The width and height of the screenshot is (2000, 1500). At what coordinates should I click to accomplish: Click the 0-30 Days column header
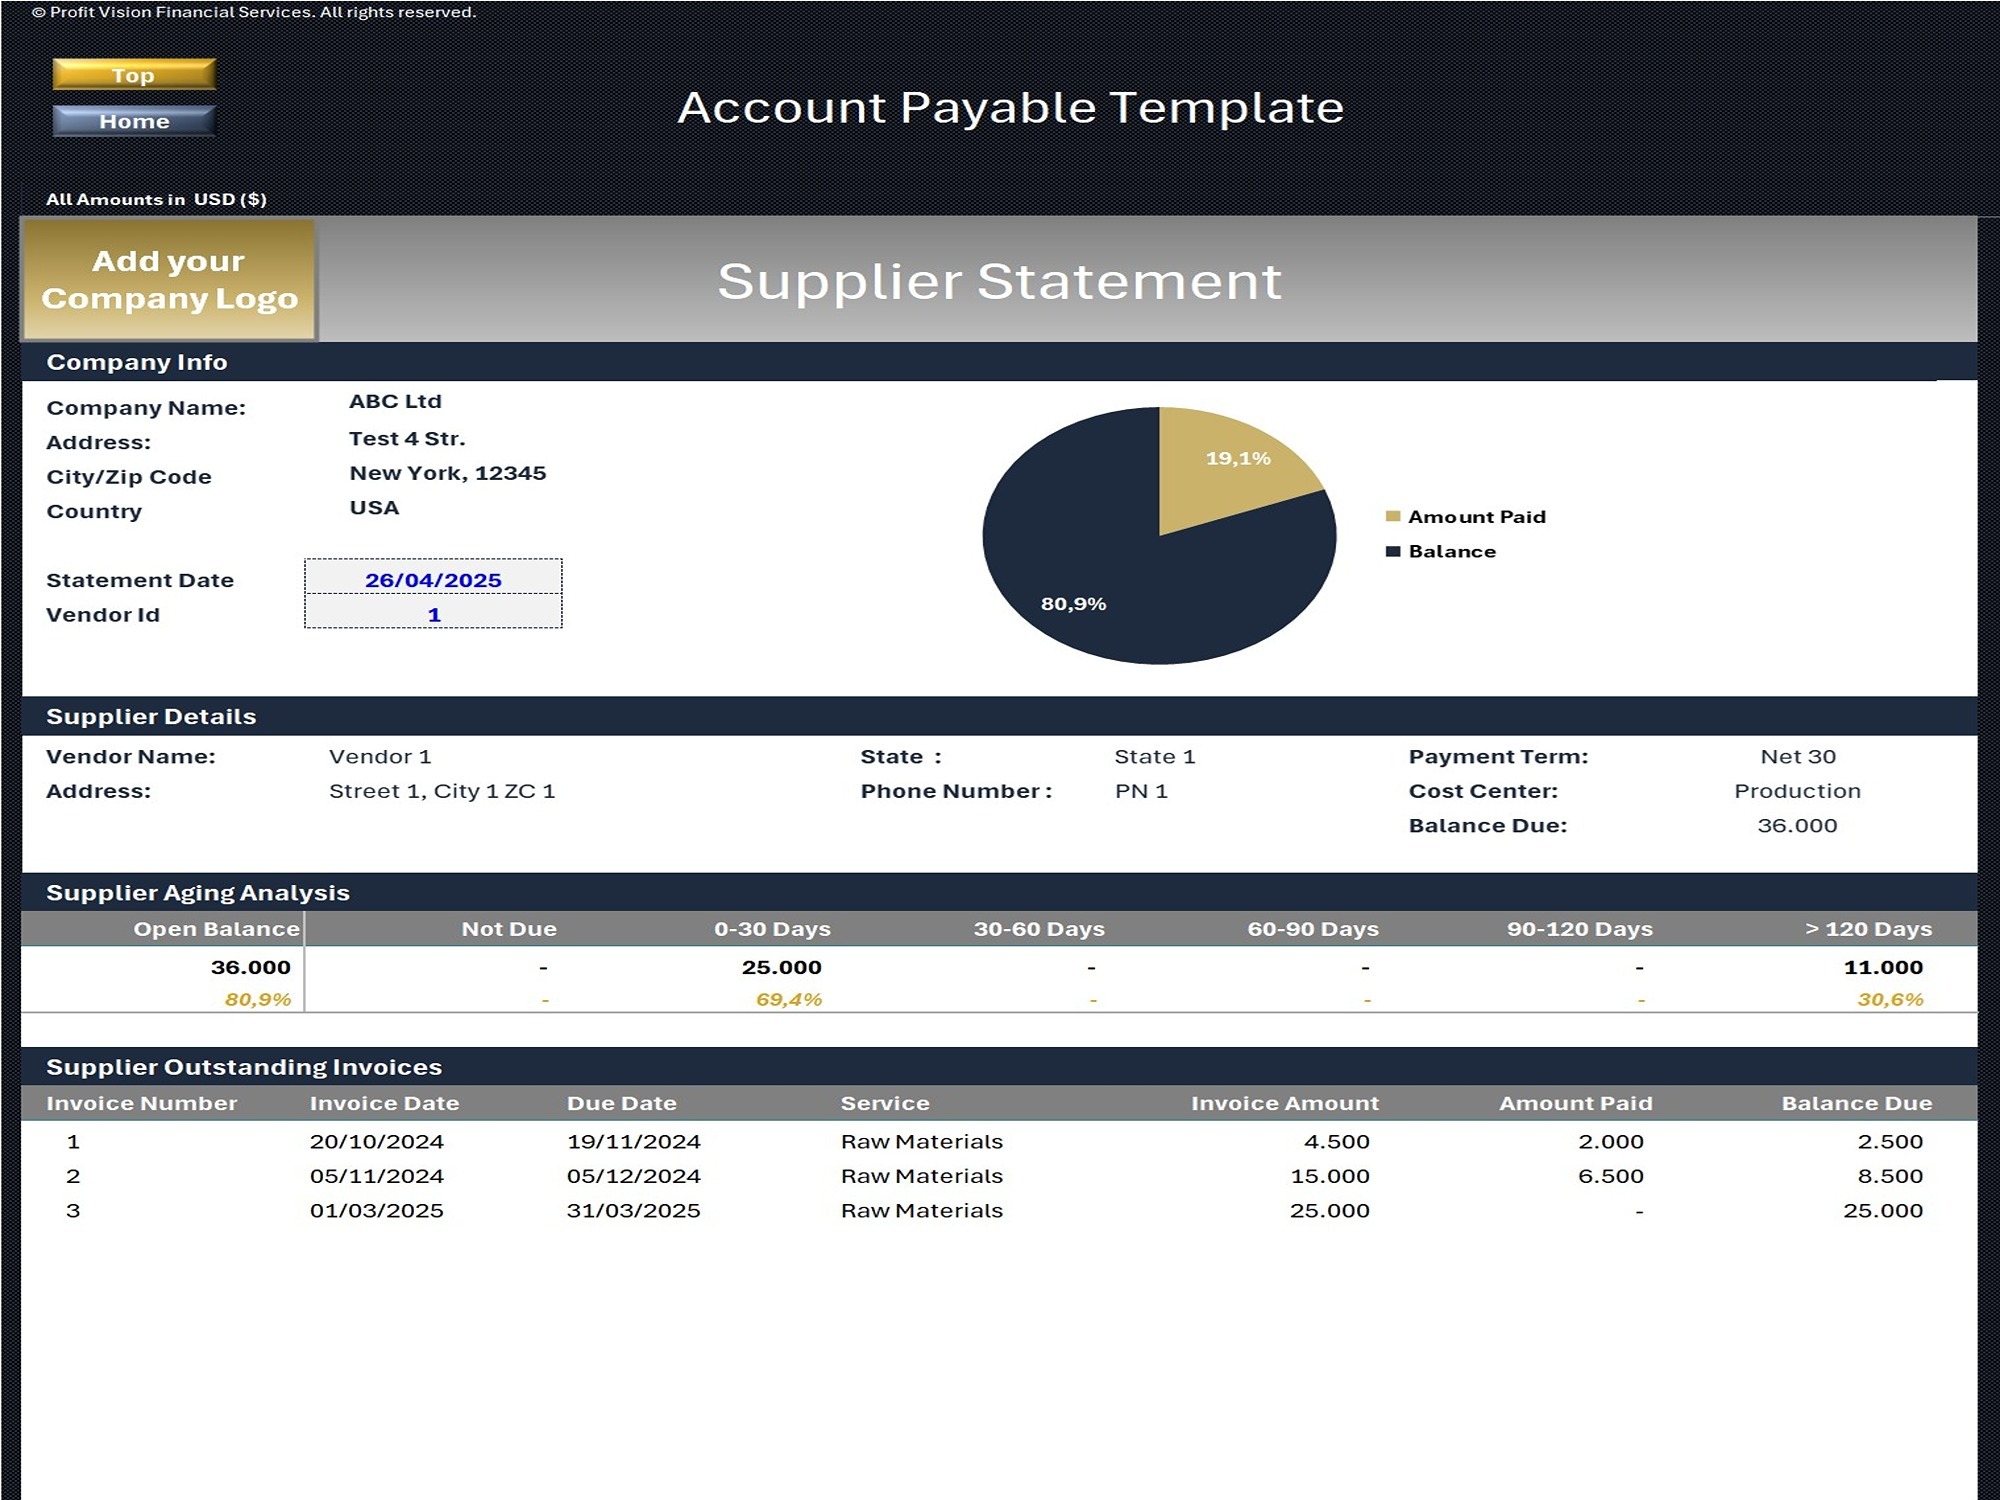pyautogui.click(x=772, y=928)
